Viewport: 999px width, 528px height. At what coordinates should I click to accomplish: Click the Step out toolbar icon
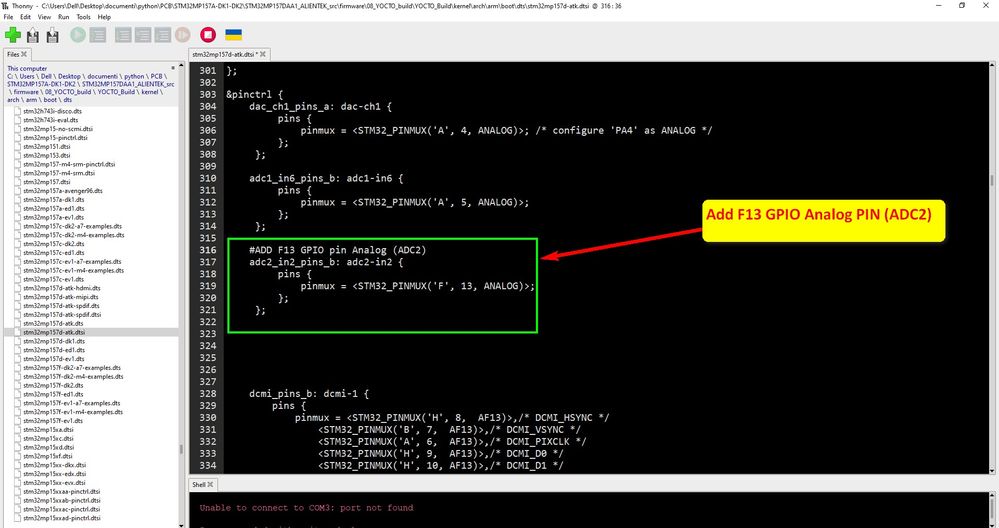pos(162,34)
